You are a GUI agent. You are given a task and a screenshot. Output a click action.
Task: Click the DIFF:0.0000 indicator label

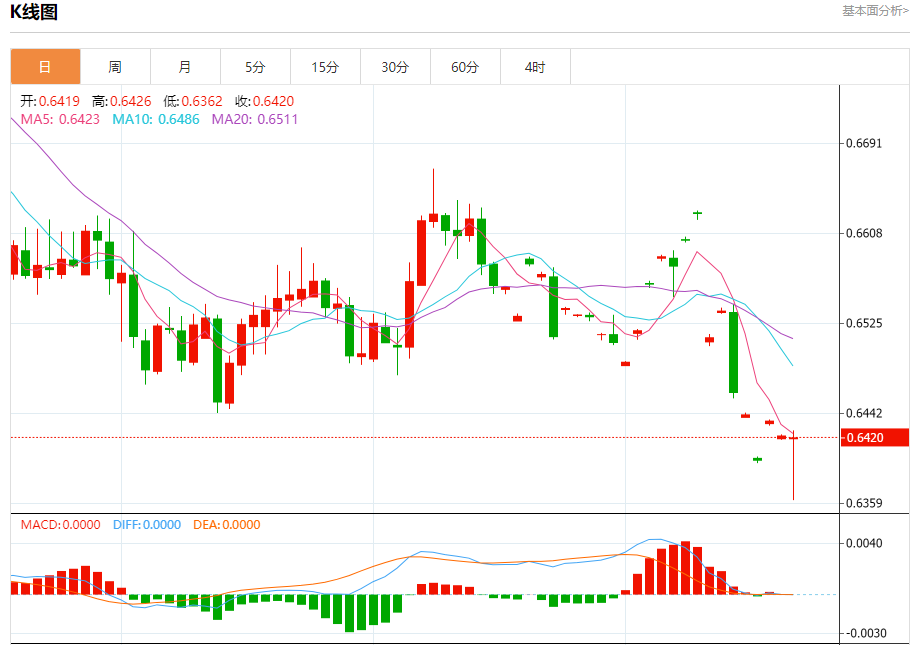[147, 524]
